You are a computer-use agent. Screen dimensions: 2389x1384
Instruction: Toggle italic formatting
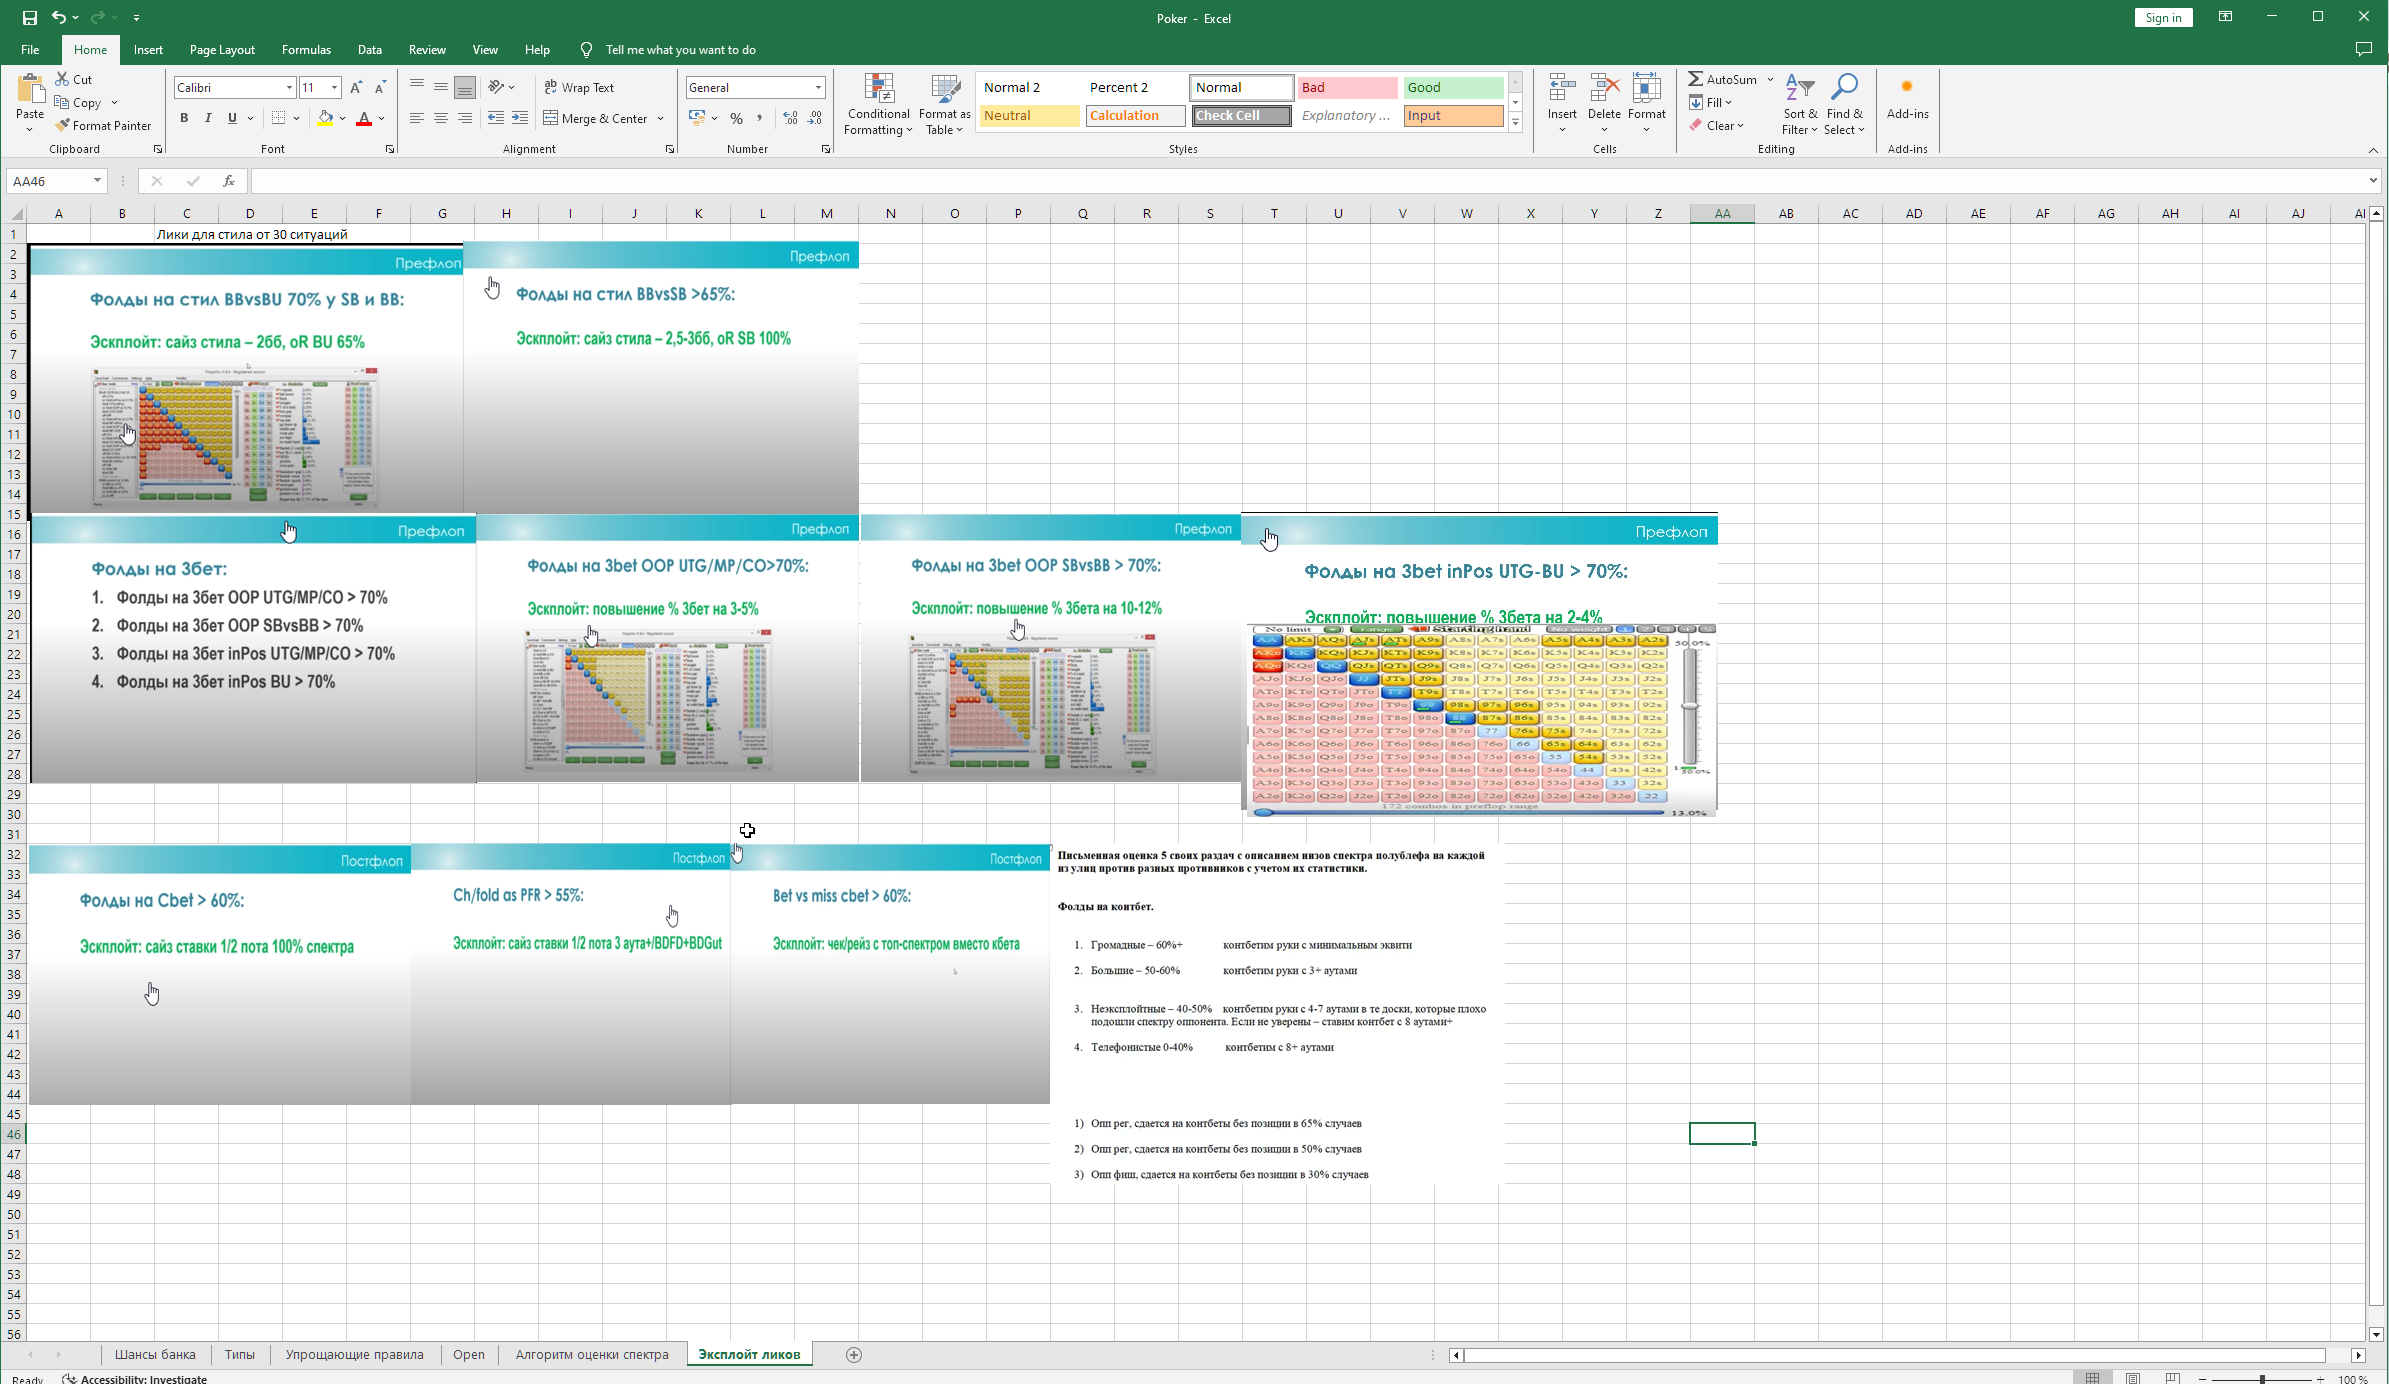tap(208, 118)
